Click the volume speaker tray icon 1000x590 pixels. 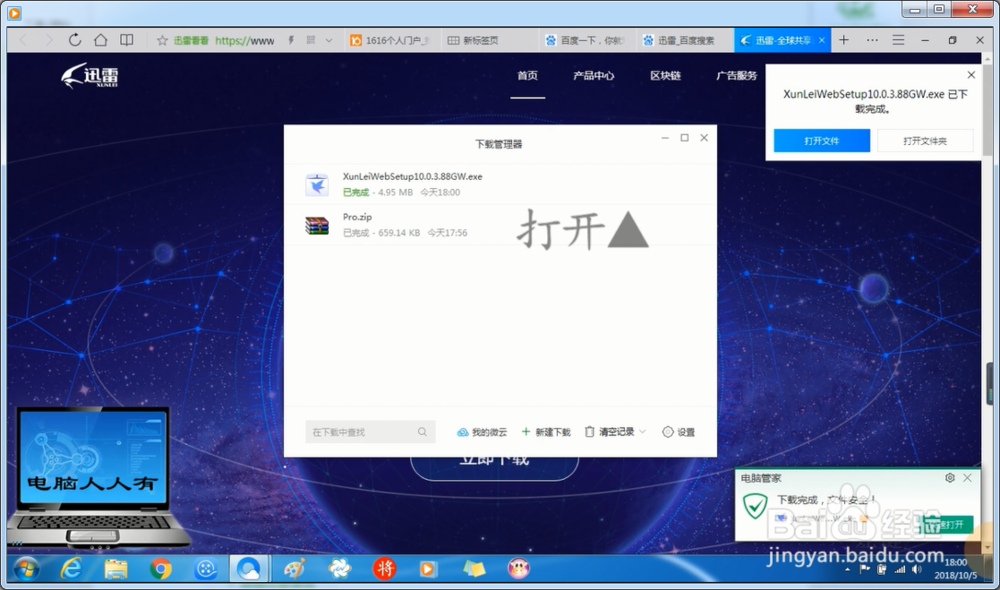(916, 569)
